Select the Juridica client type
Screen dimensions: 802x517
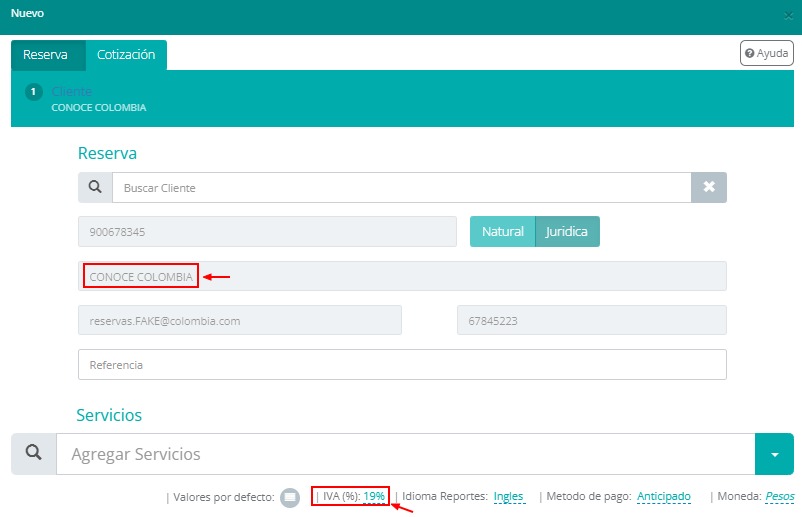[x=567, y=232]
